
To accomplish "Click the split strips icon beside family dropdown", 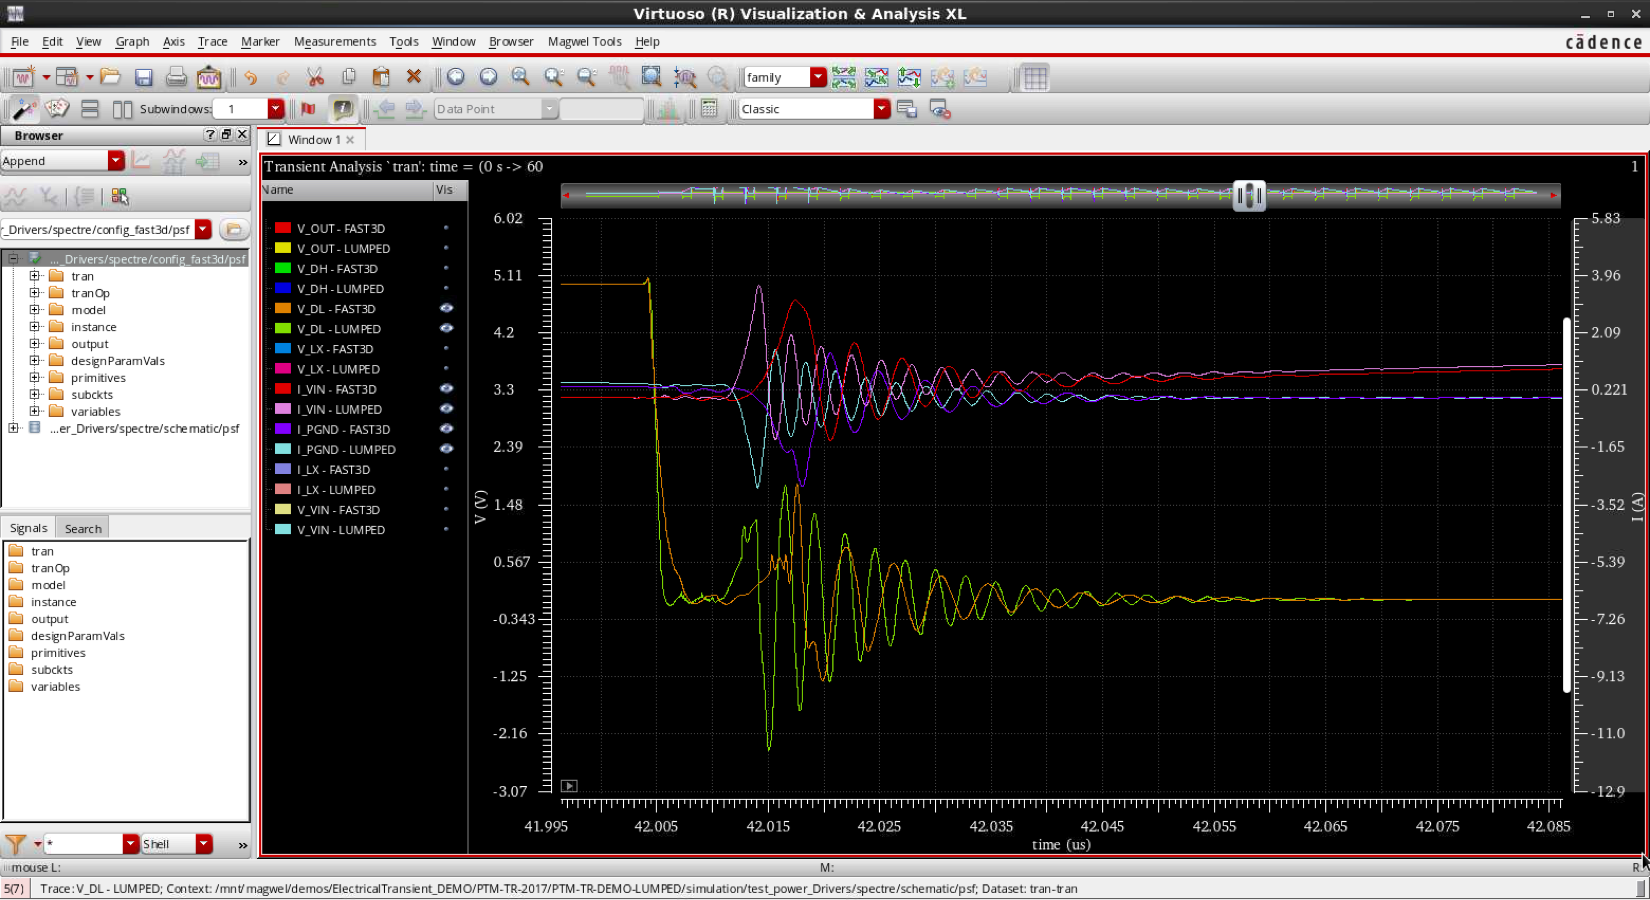I will (843, 77).
